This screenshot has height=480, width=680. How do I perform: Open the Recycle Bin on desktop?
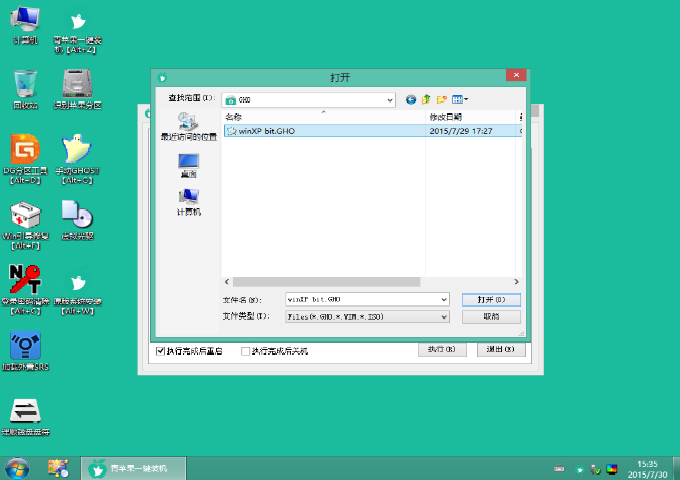pos(26,85)
